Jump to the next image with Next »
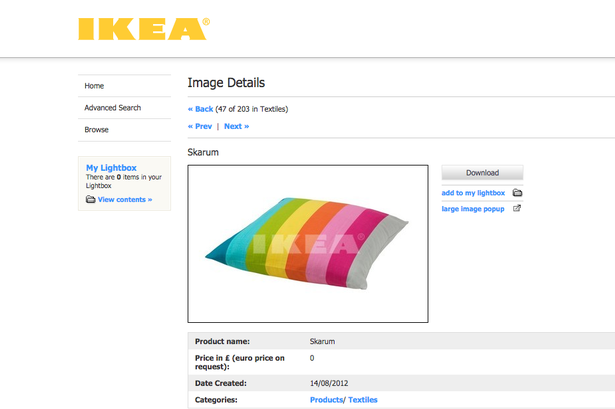The image size is (615, 409). click(236, 127)
